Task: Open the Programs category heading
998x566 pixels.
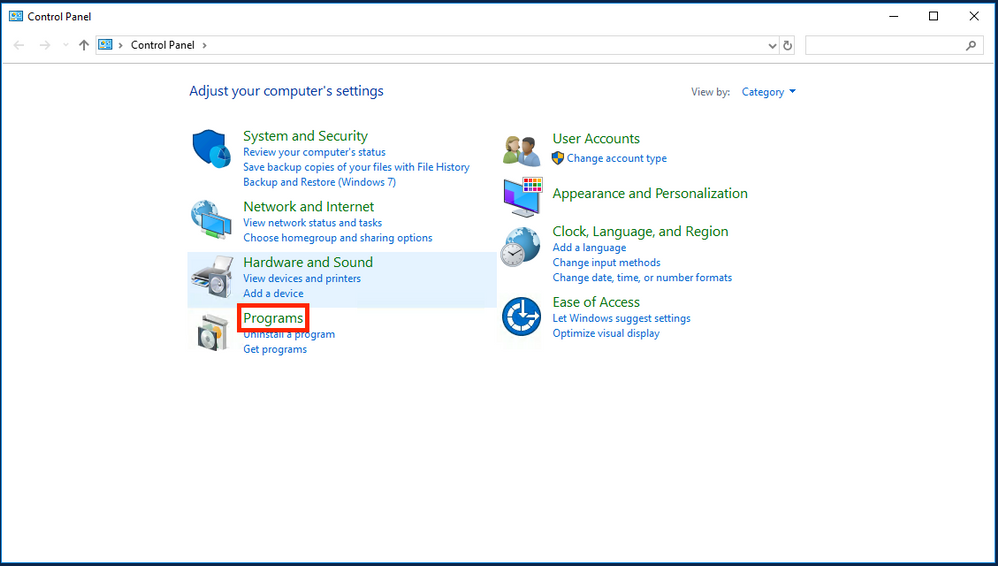Action: pyautogui.click(x=273, y=318)
